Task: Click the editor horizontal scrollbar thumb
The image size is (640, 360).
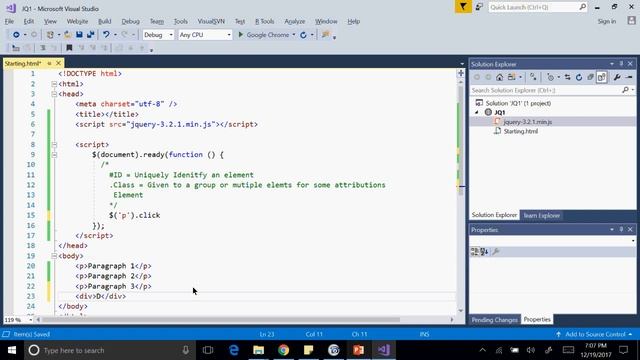Action: pyautogui.click(x=220, y=320)
